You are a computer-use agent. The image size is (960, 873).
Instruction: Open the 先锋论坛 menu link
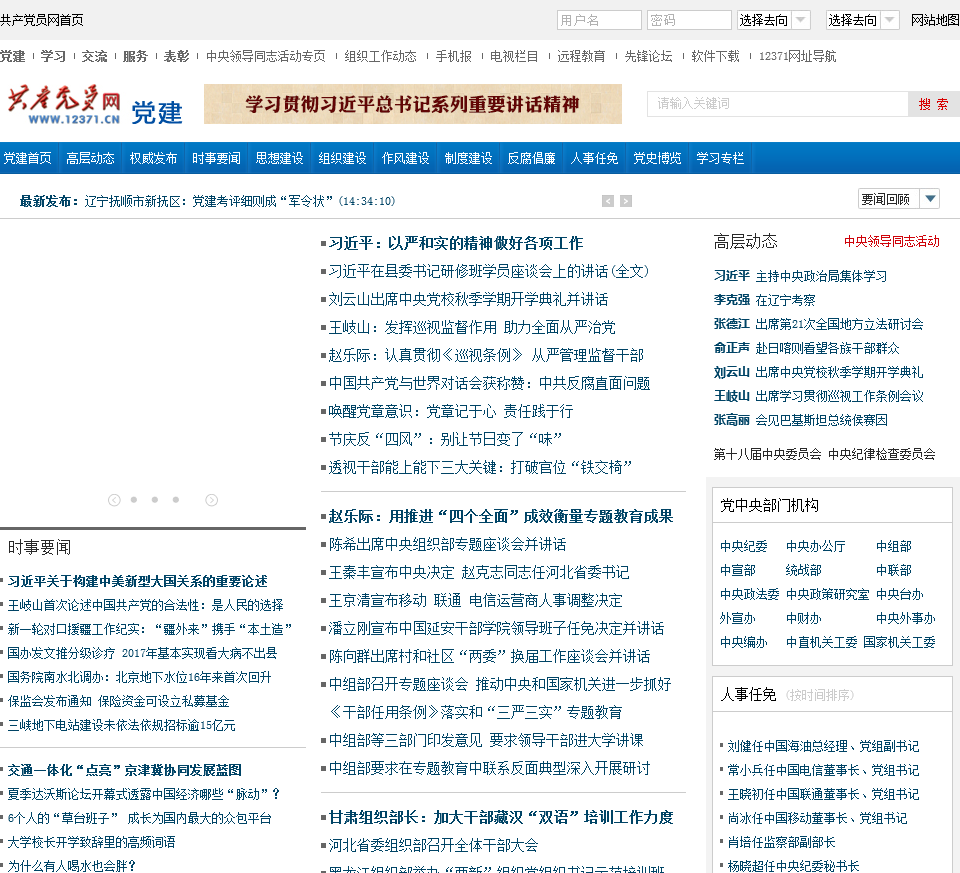click(648, 56)
